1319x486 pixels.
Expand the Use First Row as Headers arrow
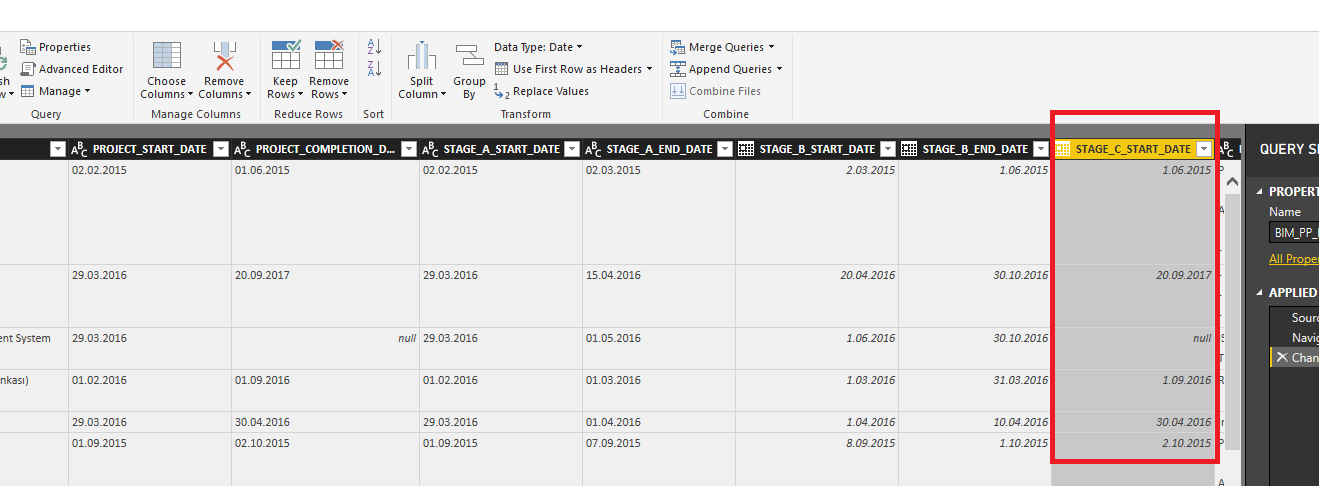(x=649, y=69)
